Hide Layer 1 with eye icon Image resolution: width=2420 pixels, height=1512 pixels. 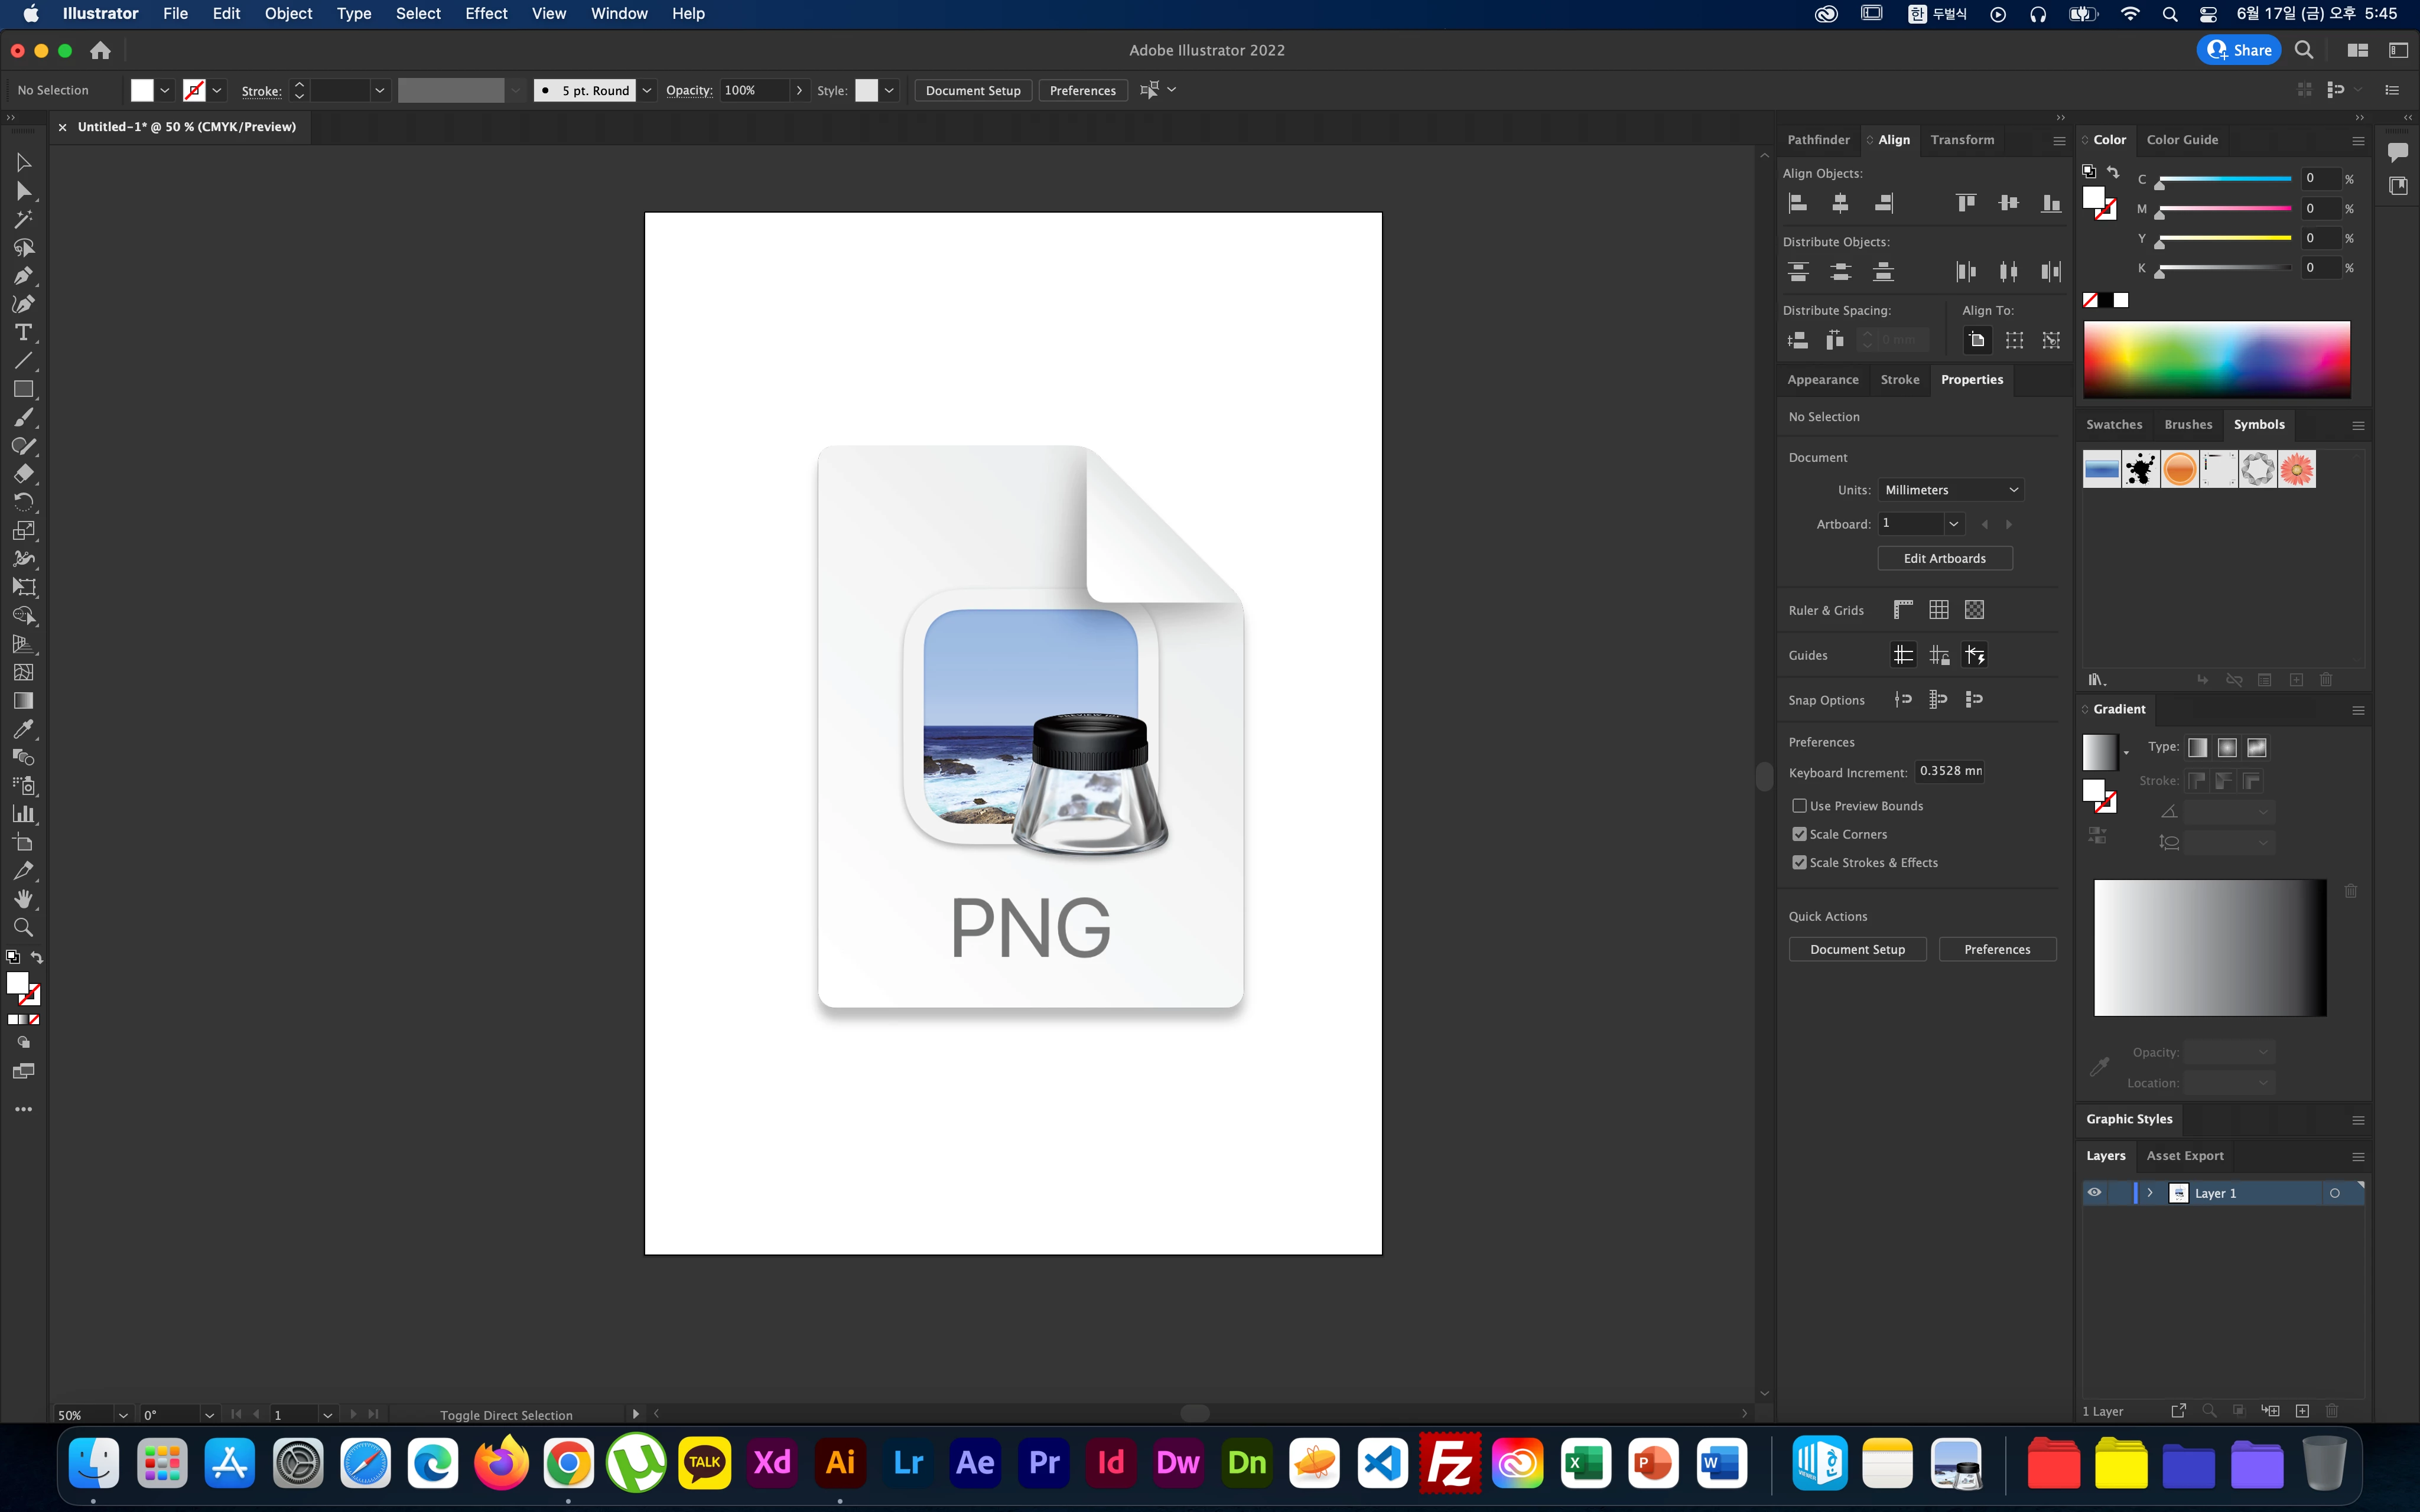(x=2094, y=1192)
